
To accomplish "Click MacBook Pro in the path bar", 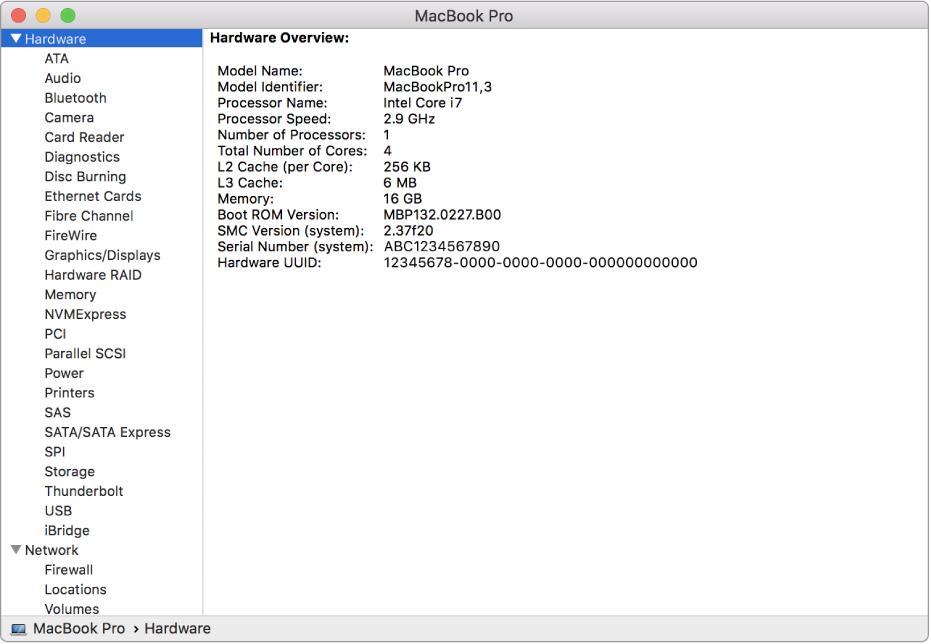I will [79, 629].
